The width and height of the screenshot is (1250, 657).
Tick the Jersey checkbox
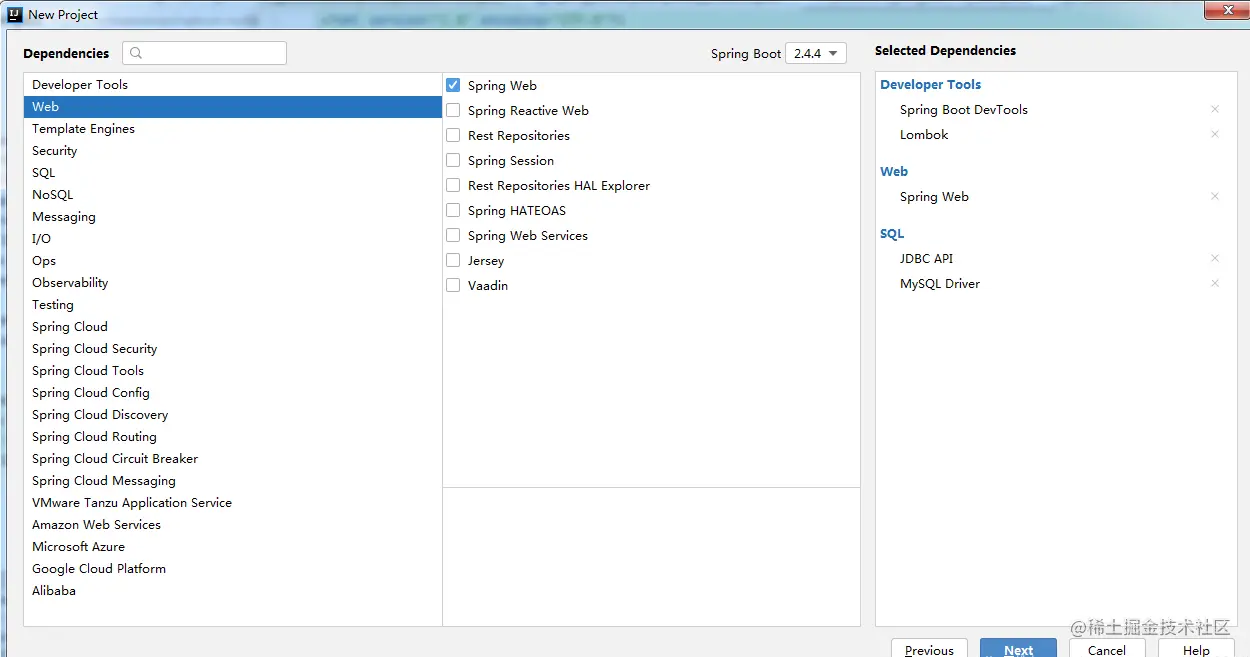(x=453, y=260)
